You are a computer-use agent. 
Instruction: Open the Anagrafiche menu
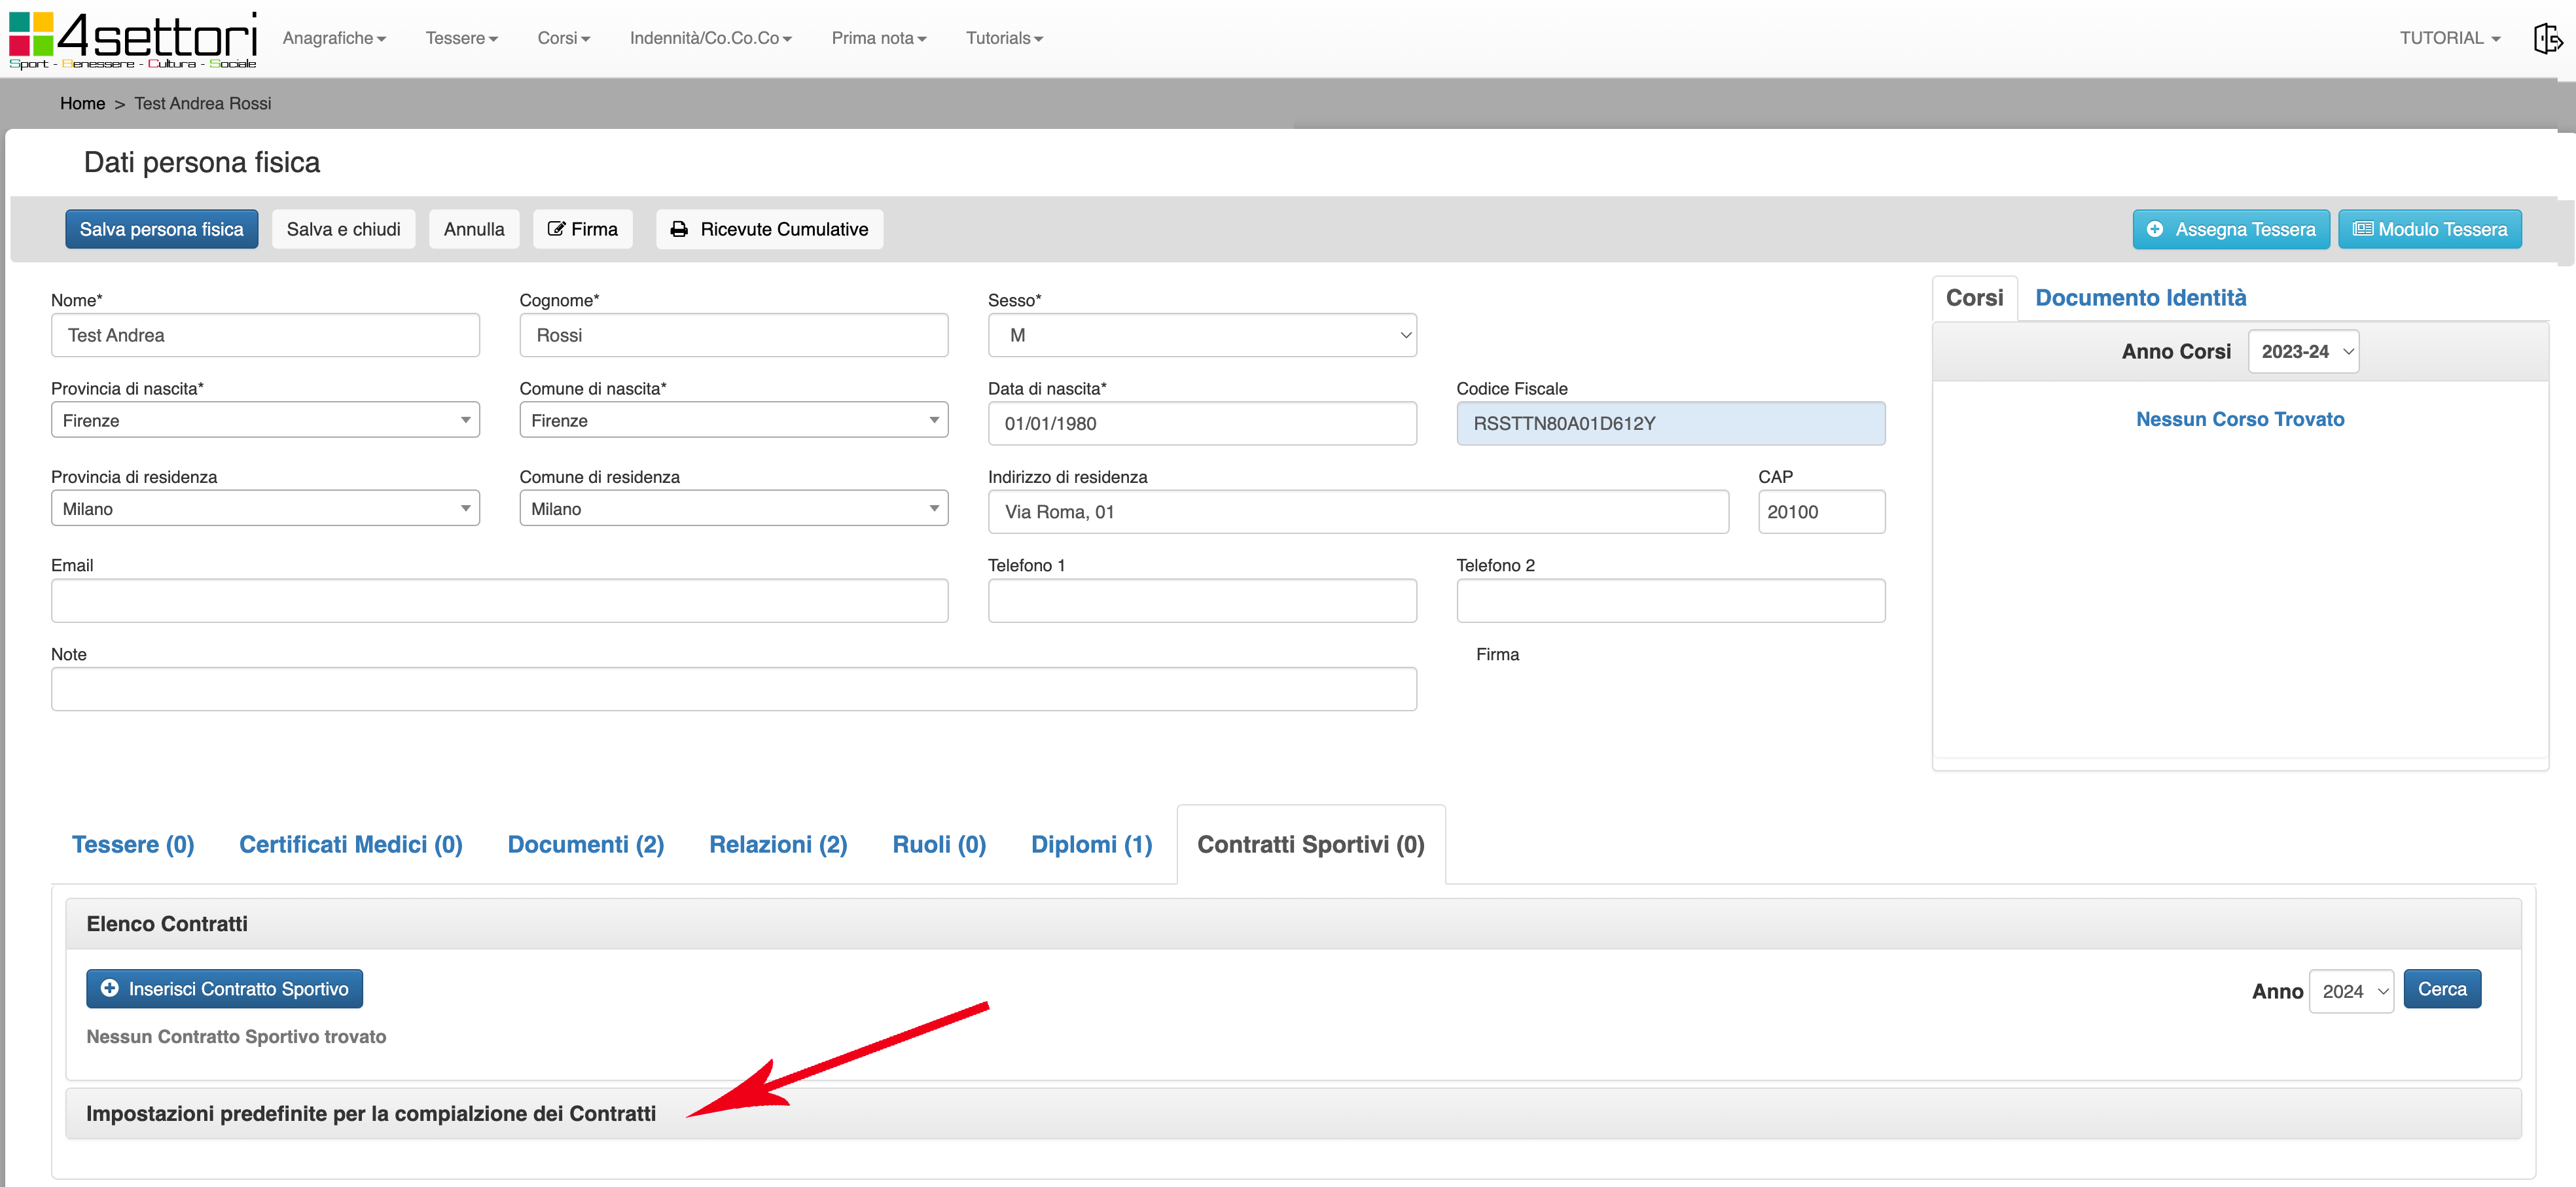pos(334,38)
